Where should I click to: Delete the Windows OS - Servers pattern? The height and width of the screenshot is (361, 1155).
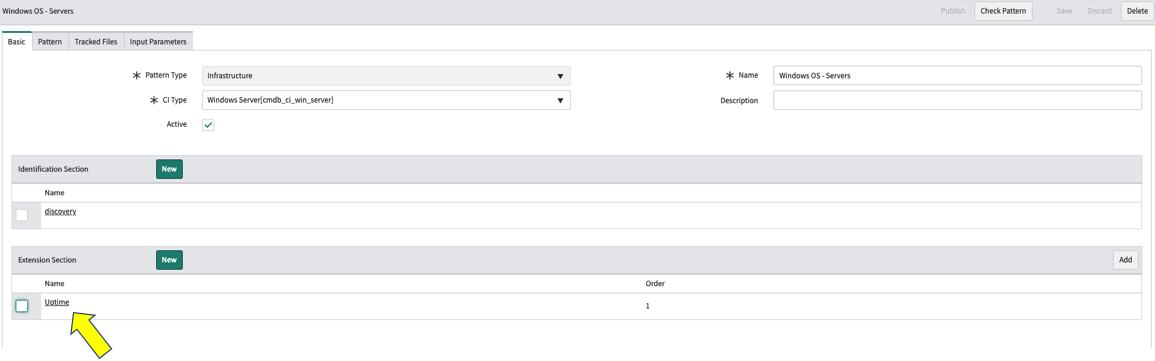tap(1137, 11)
